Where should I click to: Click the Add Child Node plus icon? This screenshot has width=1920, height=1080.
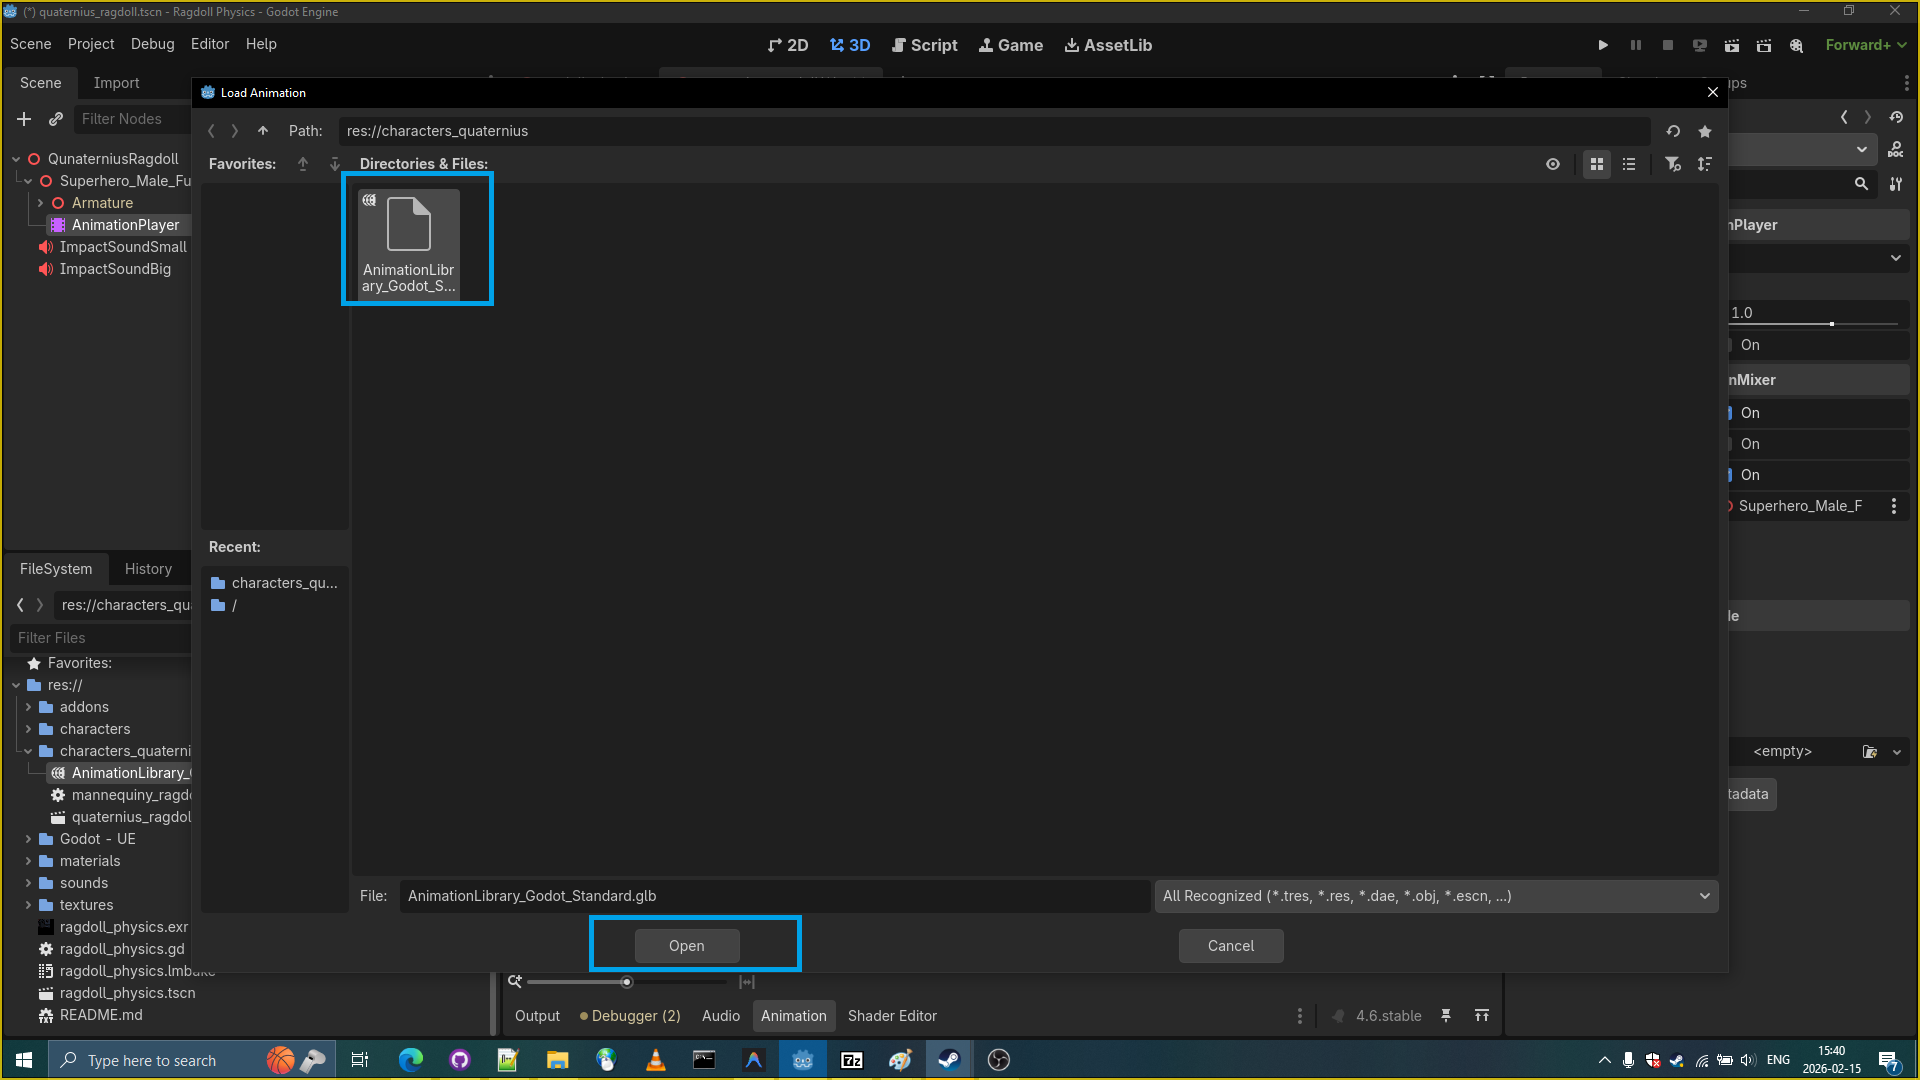24,119
